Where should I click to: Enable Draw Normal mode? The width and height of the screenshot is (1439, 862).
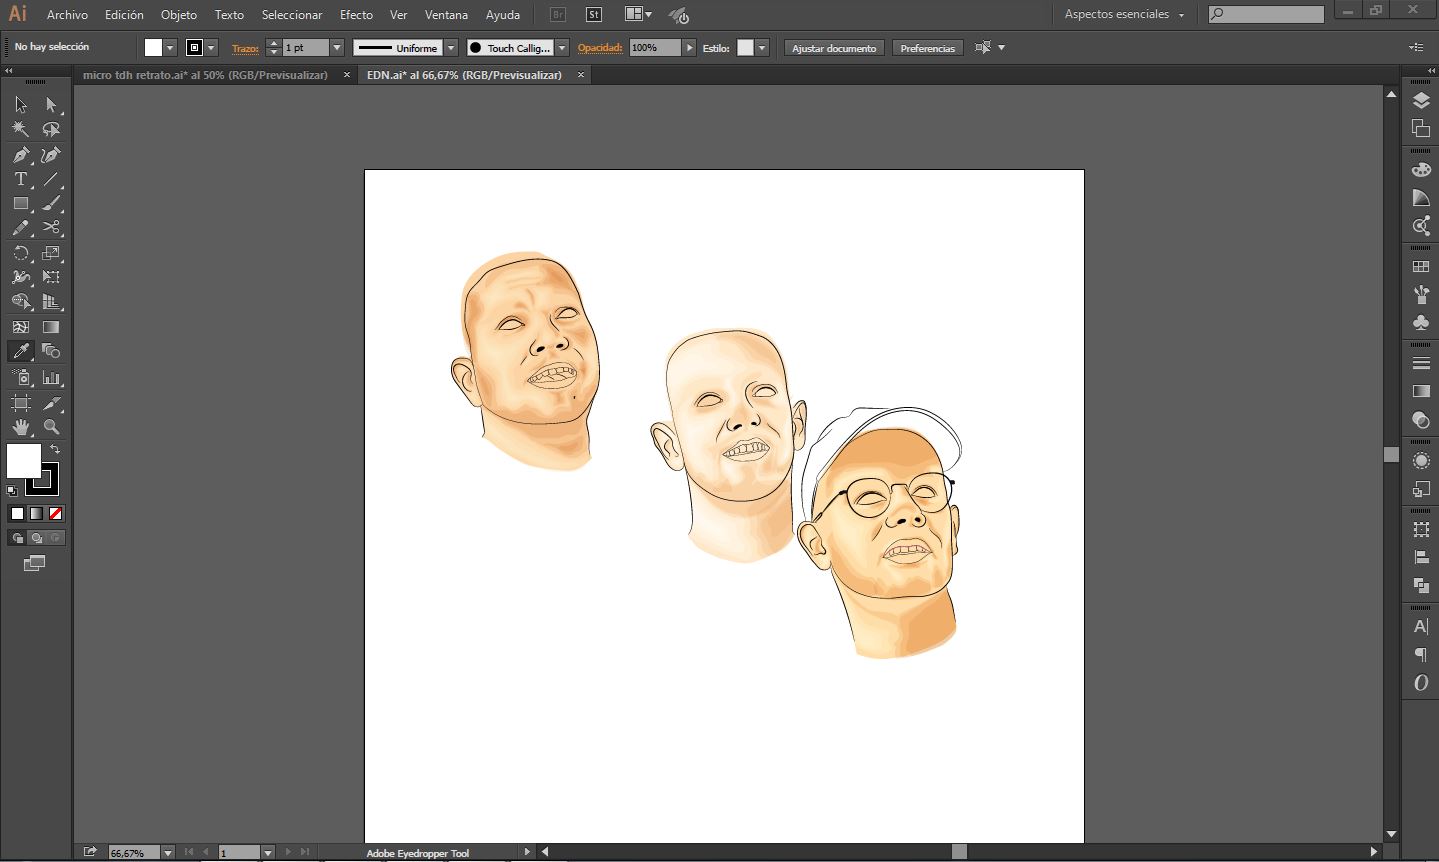pos(17,538)
